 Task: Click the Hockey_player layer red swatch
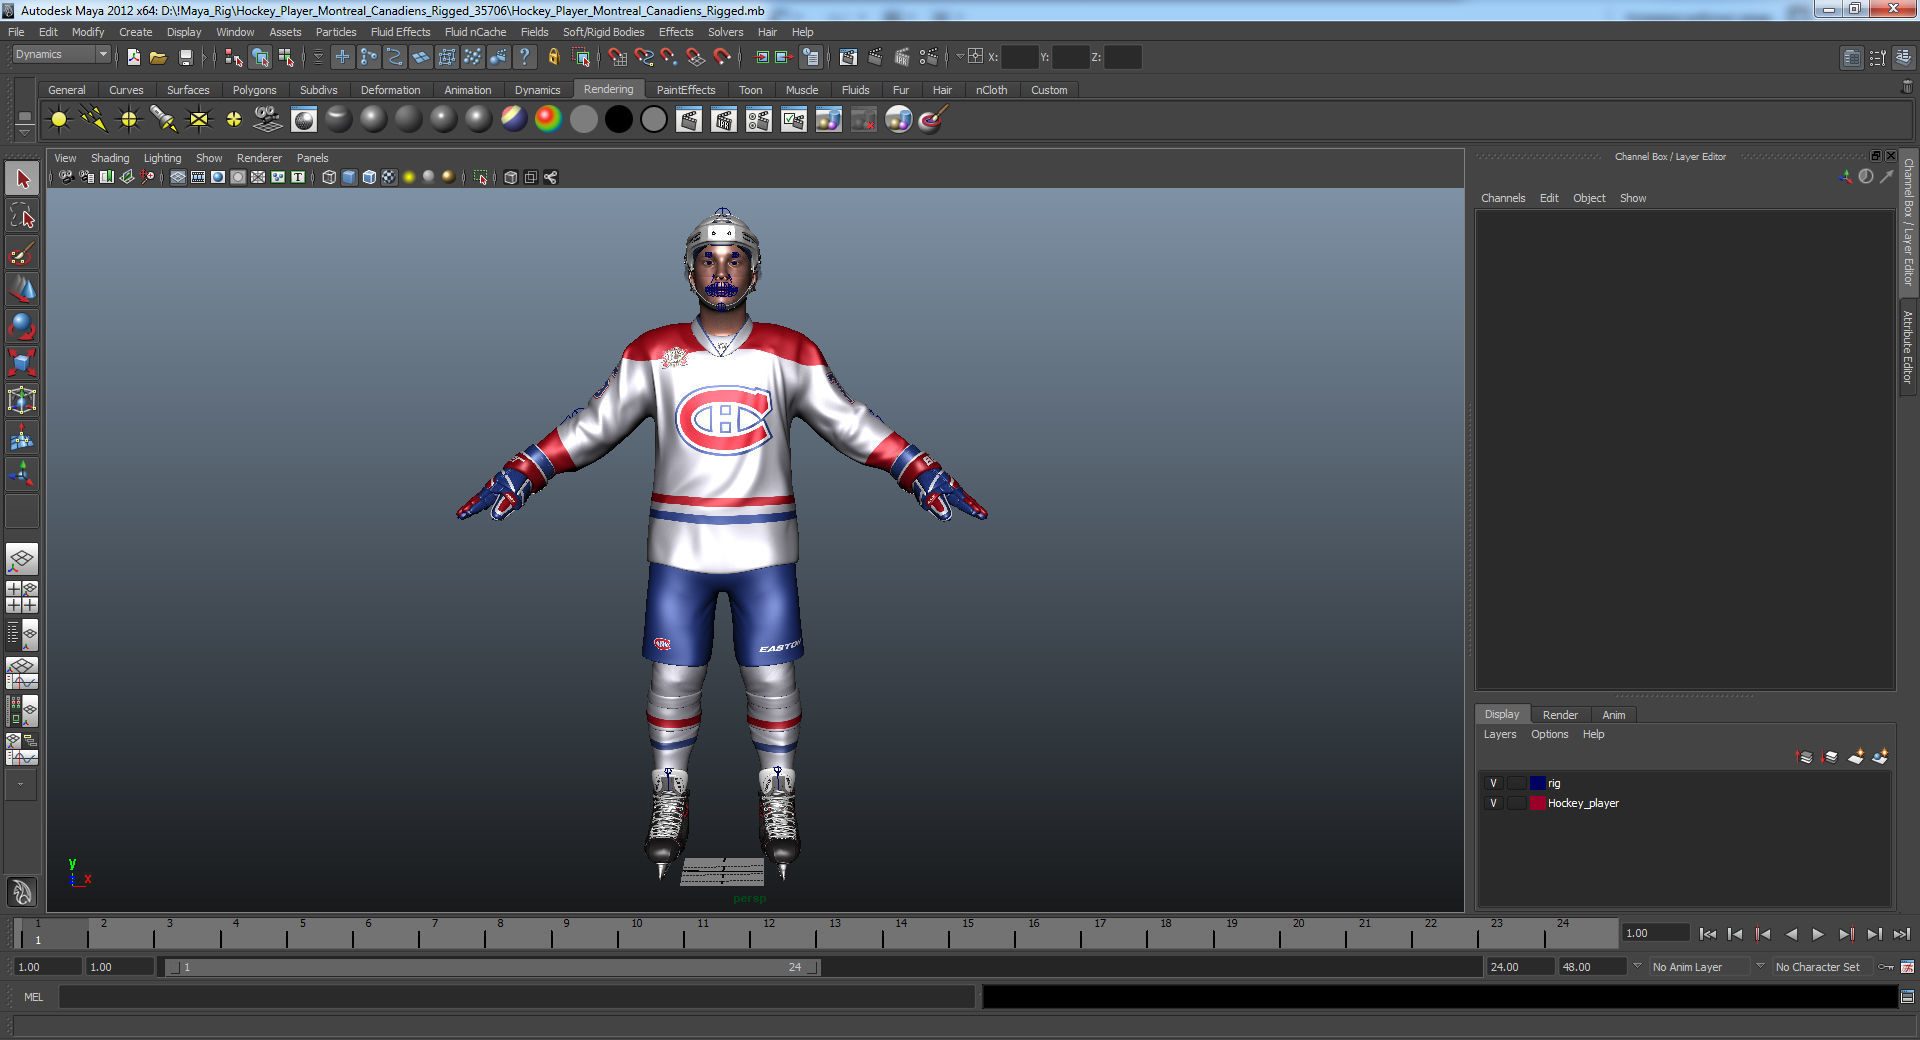[x=1537, y=803]
